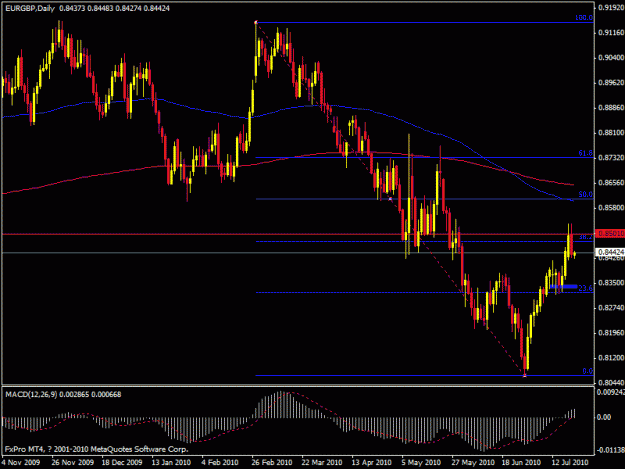Select the 61.8 Fibonacci level label
625x469 pixels.
(x=586, y=153)
